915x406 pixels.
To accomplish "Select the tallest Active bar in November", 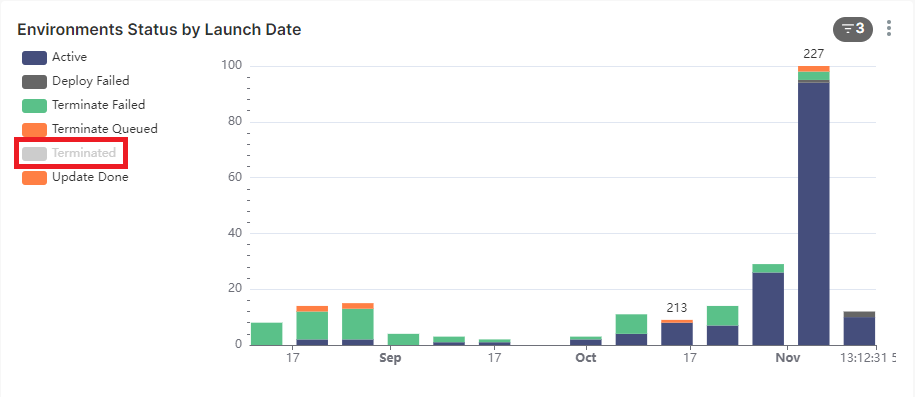I will pyautogui.click(x=813, y=214).
